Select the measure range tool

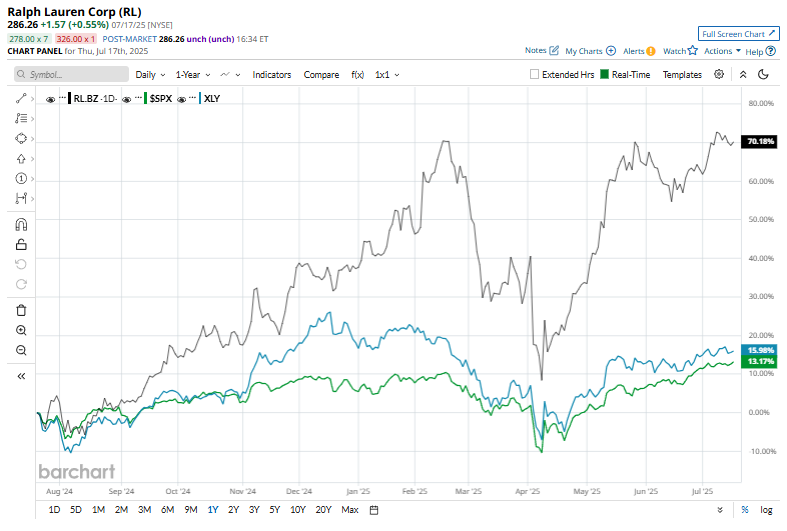[21, 199]
